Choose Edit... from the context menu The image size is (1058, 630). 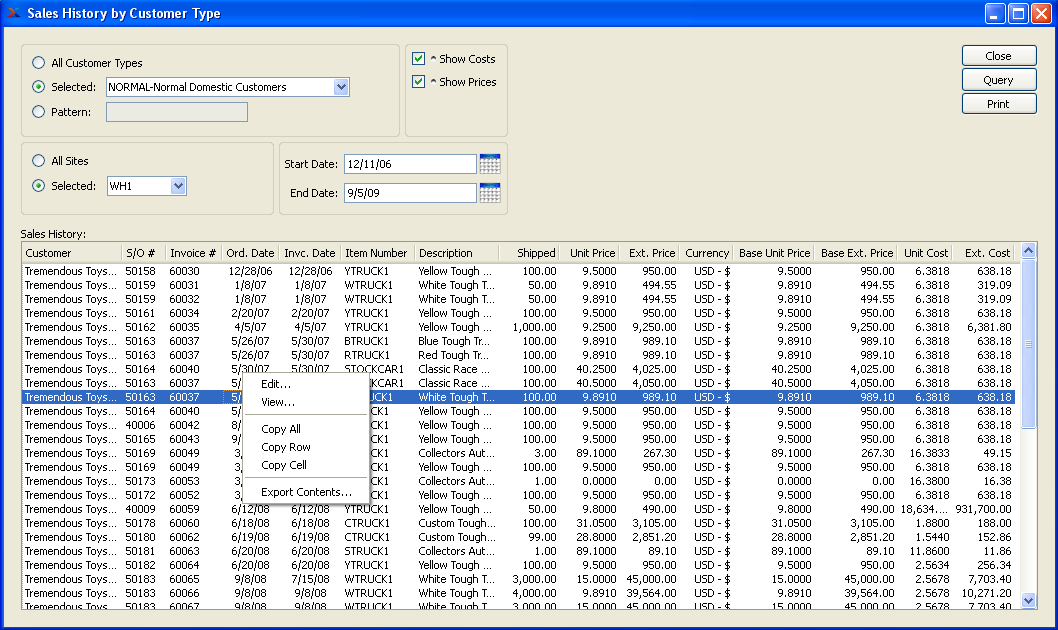(276, 384)
